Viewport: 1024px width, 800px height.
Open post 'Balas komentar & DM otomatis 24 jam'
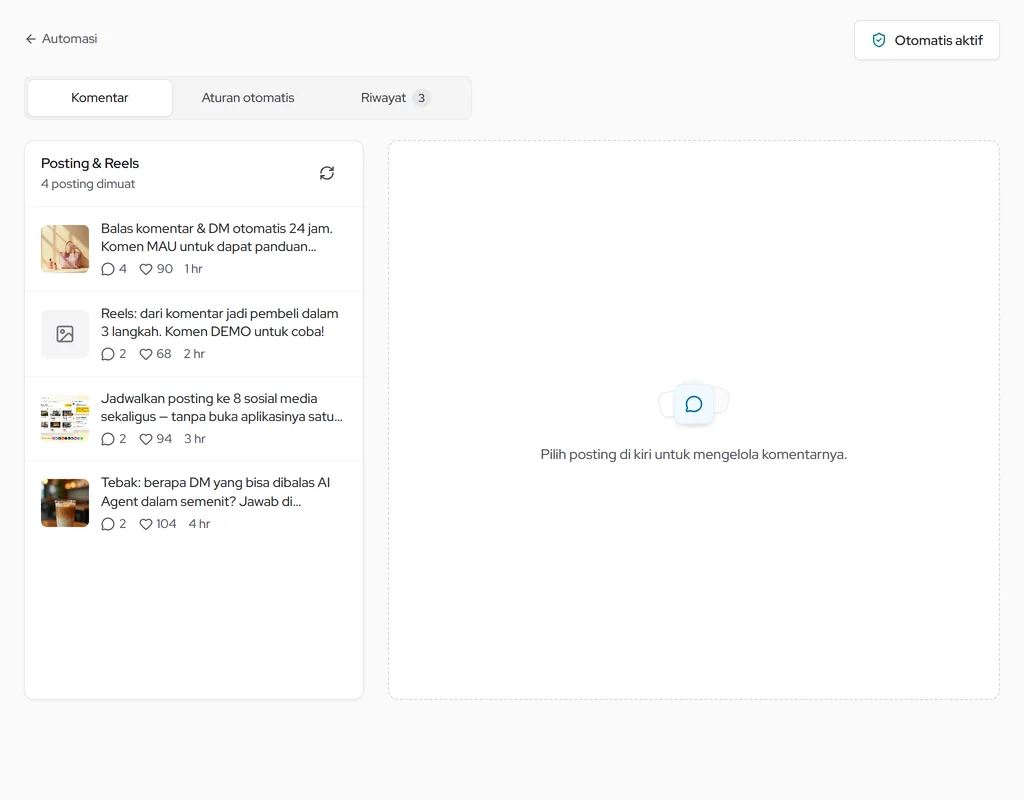(194, 249)
